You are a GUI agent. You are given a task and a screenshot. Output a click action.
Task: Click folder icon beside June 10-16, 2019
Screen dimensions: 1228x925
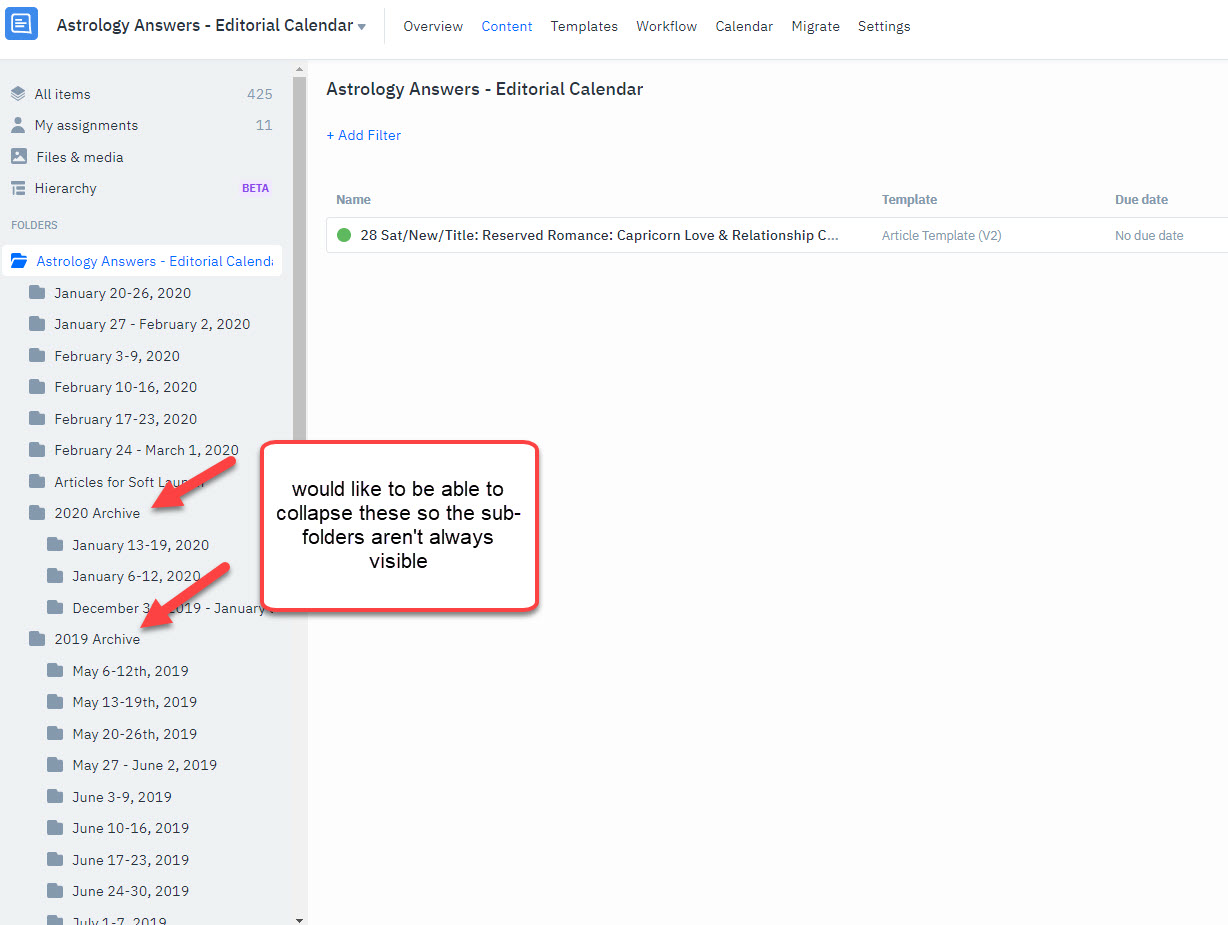pos(55,828)
